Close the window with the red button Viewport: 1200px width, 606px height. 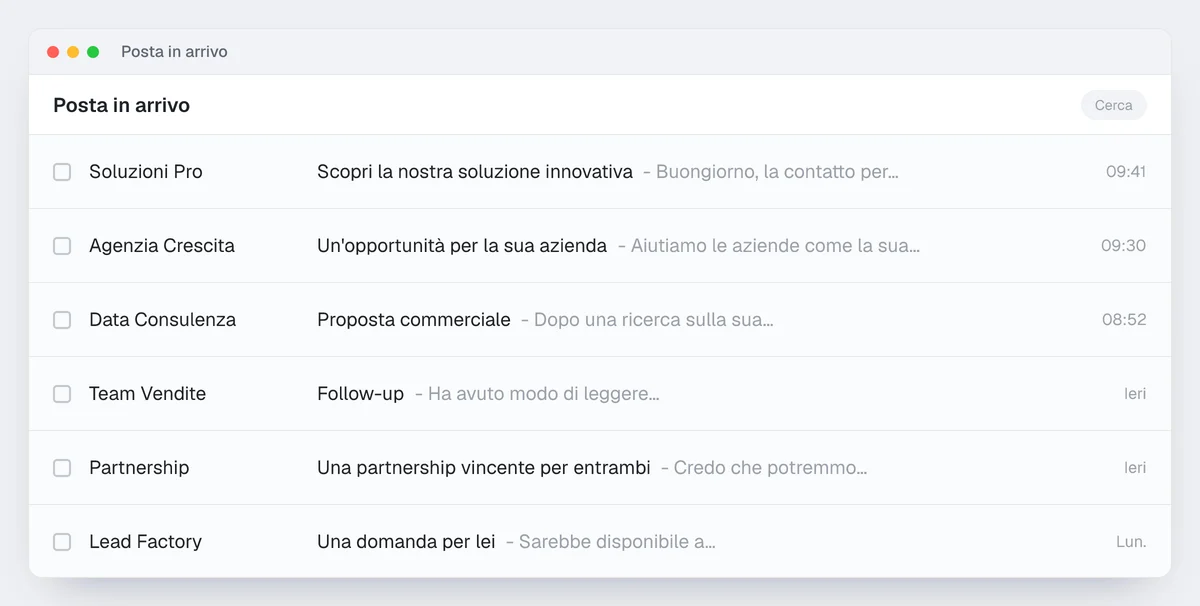tap(53, 52)
